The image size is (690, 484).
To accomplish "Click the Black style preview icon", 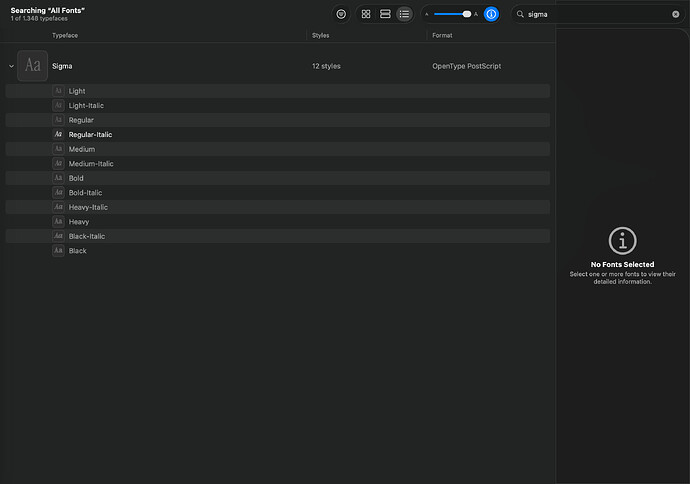I will [x=58, y=250].
